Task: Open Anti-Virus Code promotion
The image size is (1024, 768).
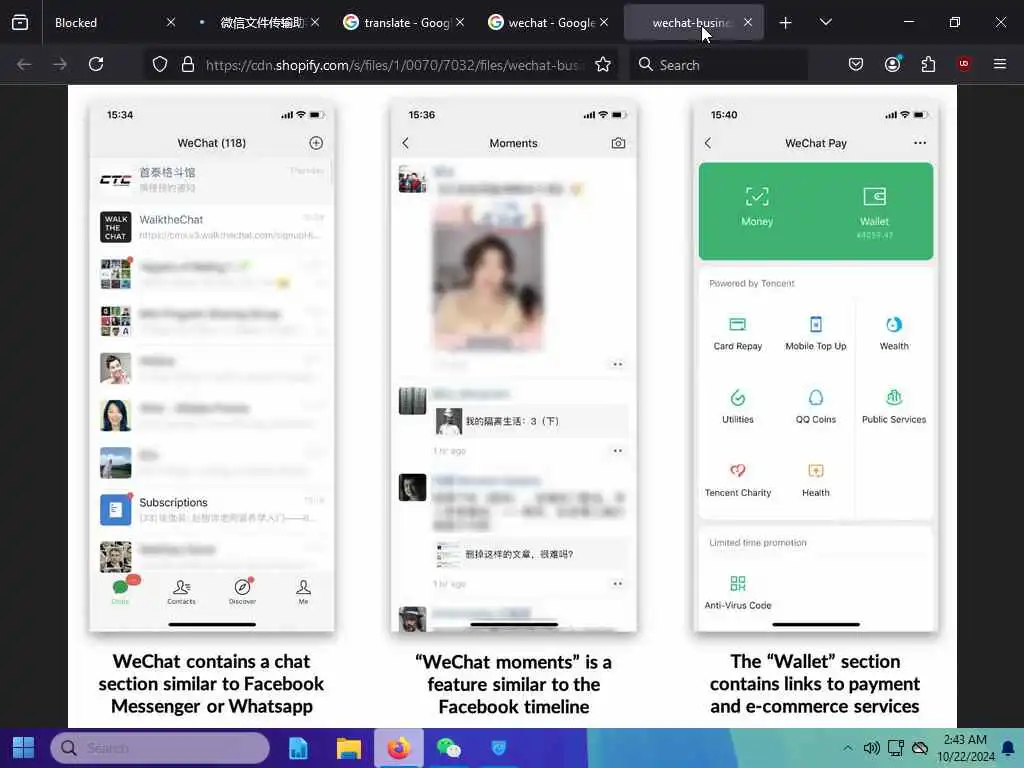Action: click(738, 592)
